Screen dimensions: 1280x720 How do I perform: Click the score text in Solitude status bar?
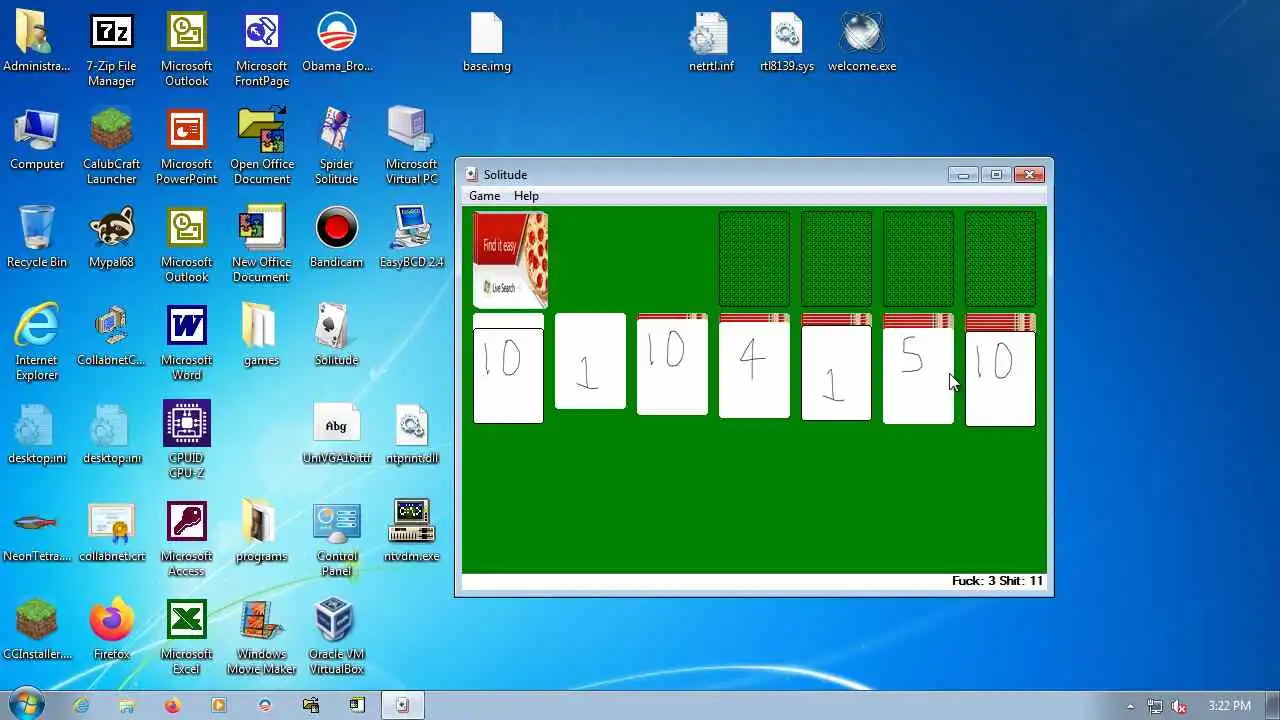point(997,581)
